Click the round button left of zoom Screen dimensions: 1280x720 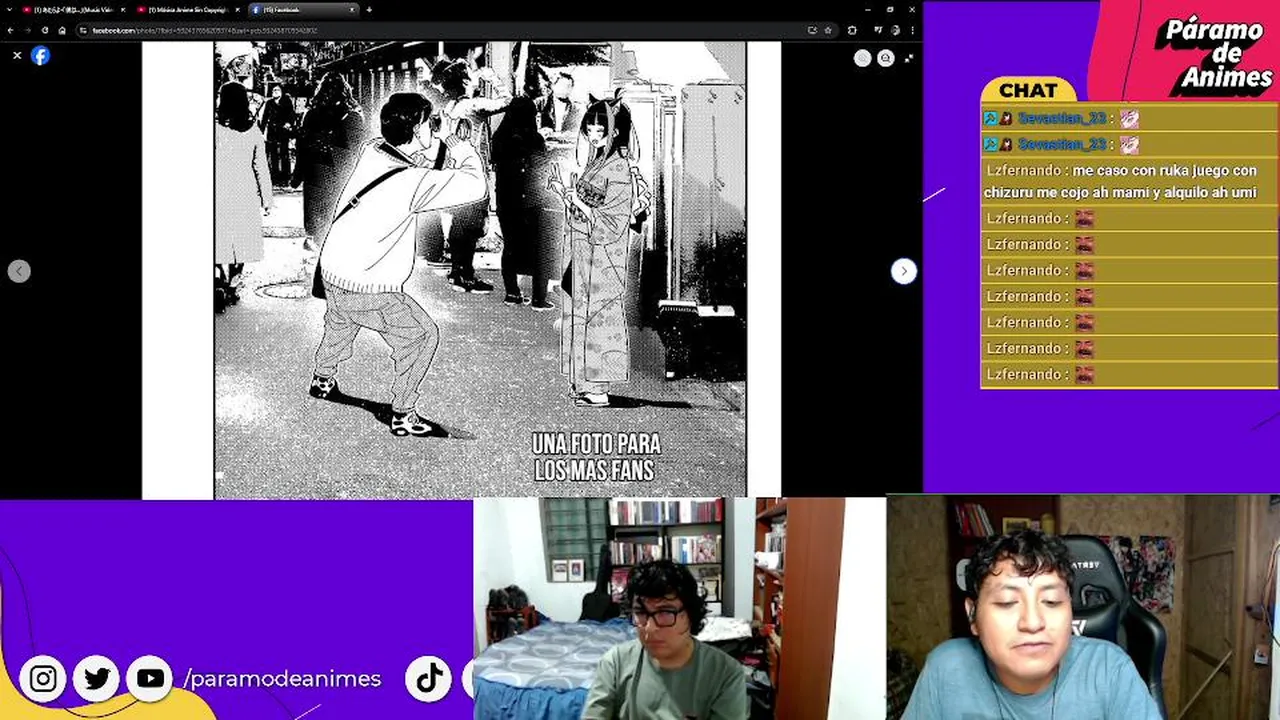pos(862,58)
